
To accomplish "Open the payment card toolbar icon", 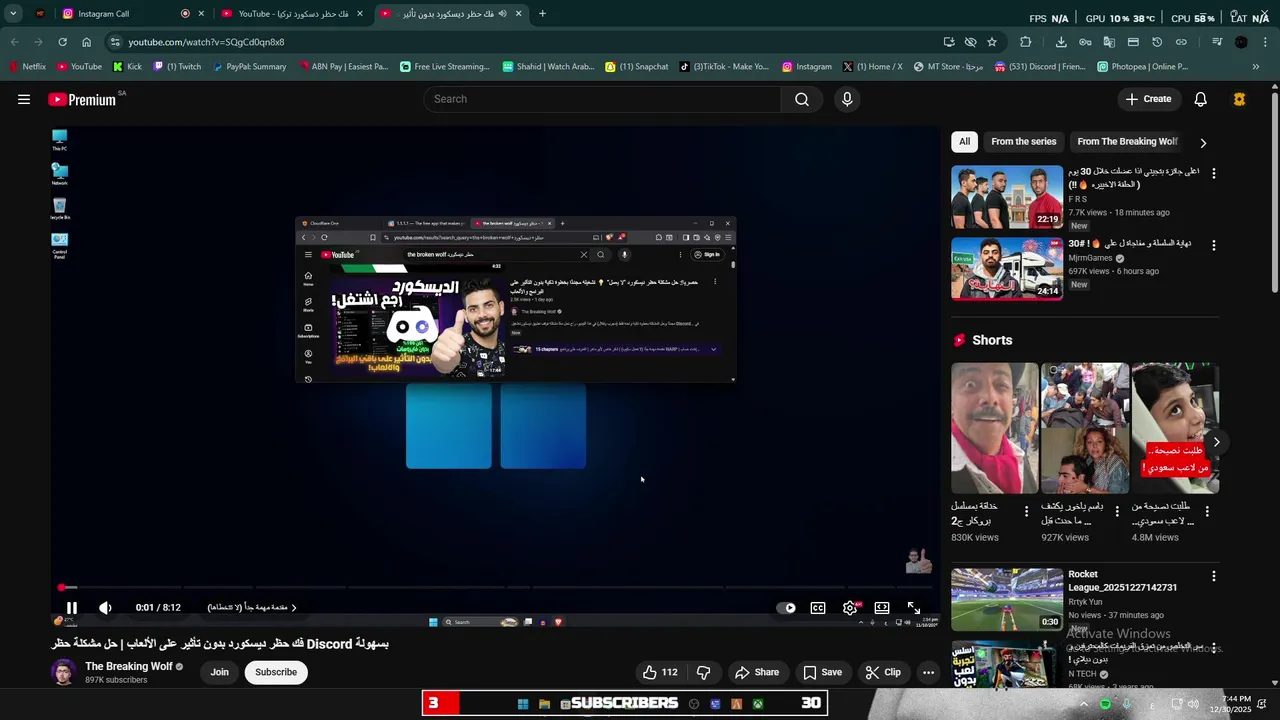I will pos(1133,42).
